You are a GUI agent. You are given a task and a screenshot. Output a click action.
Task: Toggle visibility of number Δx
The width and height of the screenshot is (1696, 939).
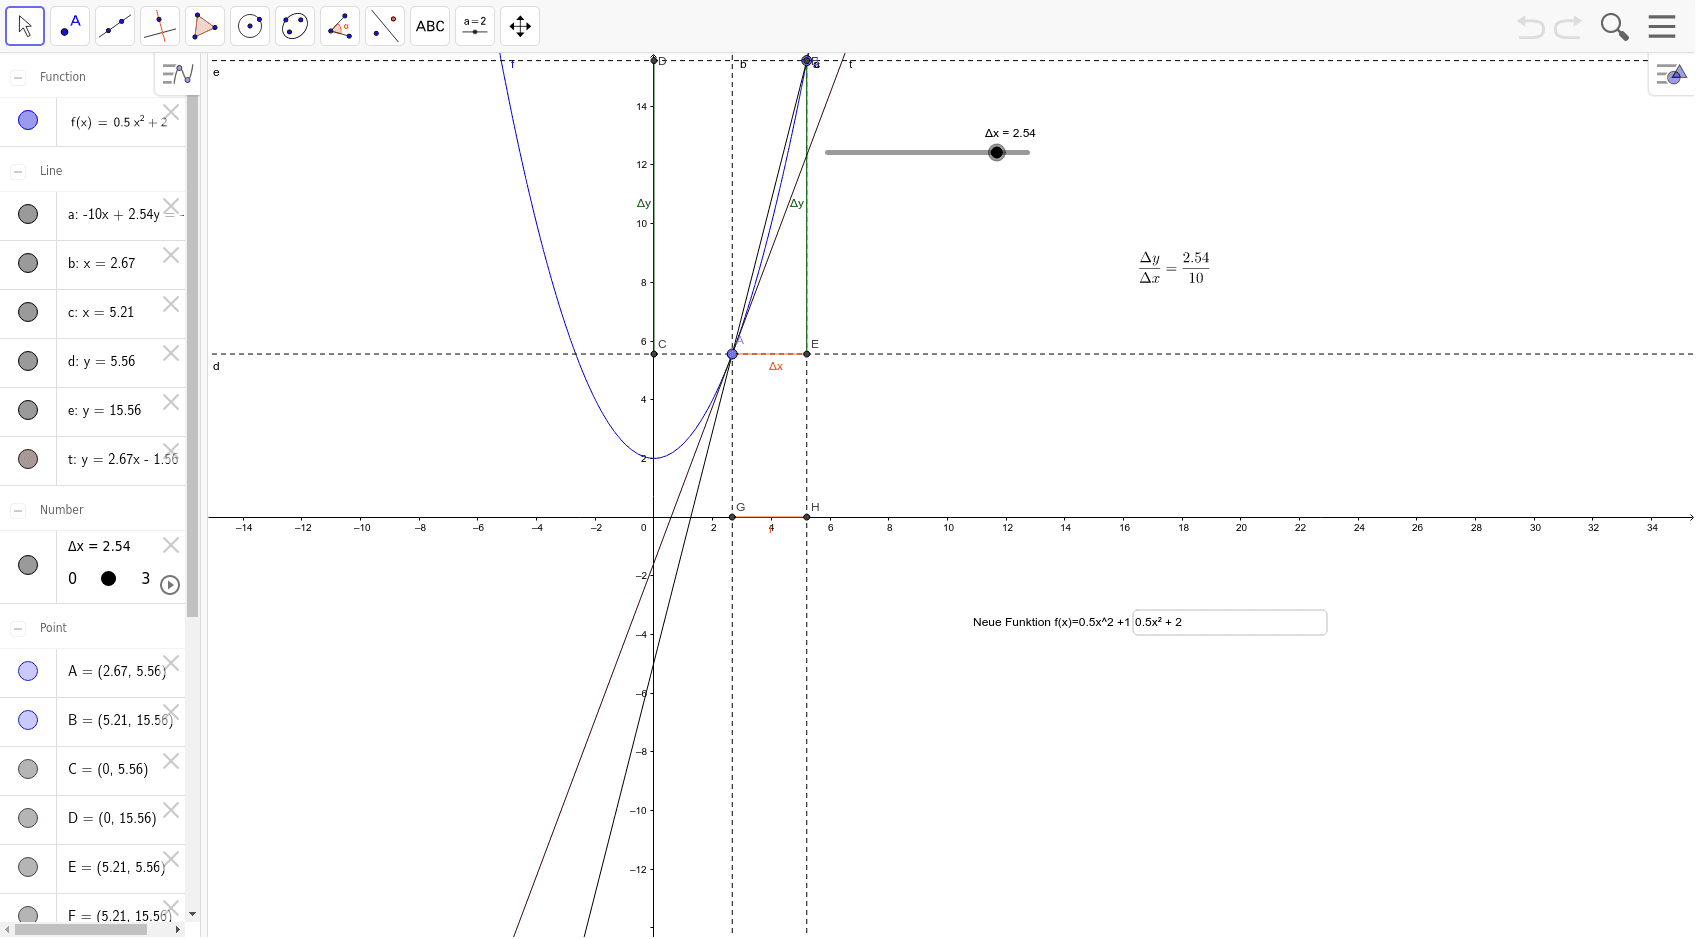(x=28, y=565)
